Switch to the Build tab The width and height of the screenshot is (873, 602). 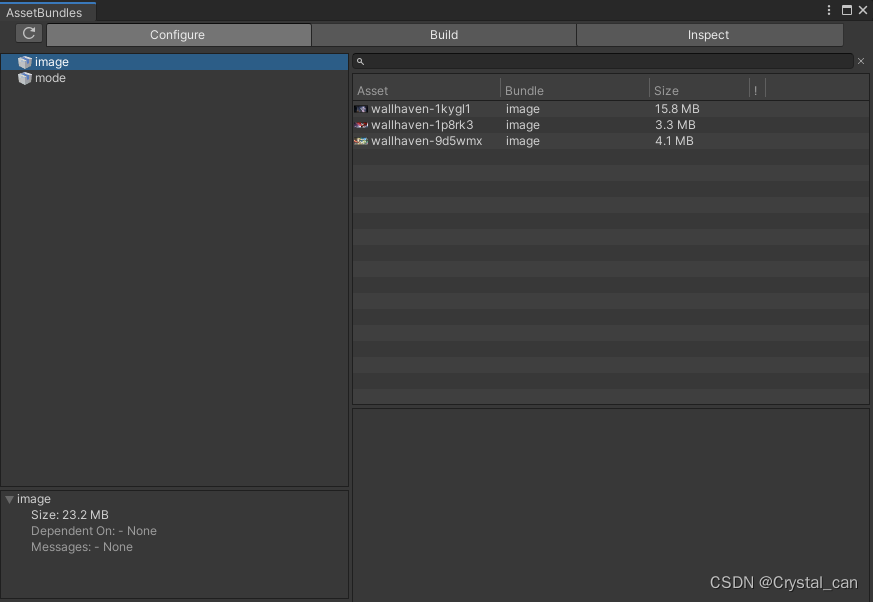point(444,34)
